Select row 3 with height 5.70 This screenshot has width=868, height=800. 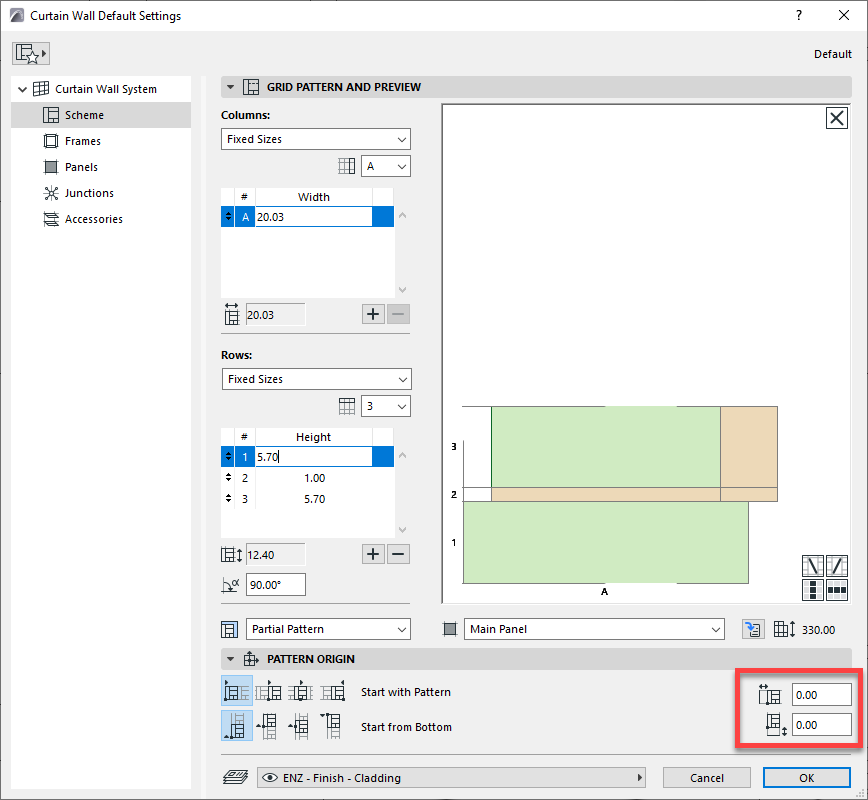tap(307, 499)
